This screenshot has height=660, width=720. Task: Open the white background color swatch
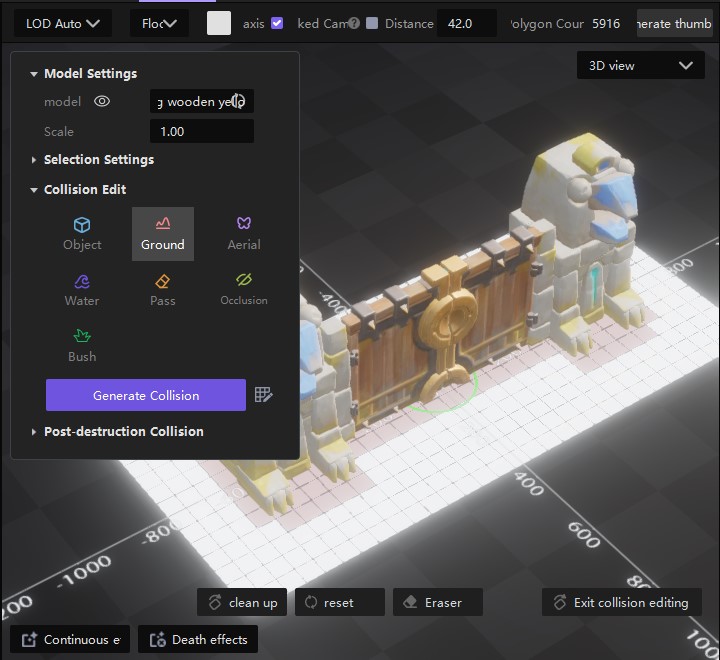(219, 23)
